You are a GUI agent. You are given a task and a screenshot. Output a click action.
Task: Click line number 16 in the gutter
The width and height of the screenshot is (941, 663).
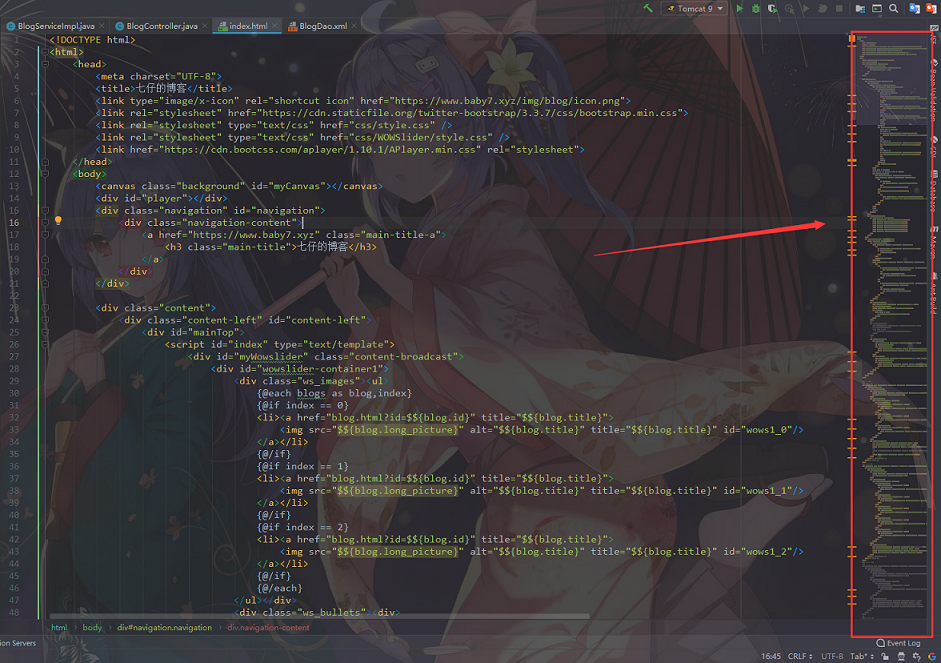(14, 223)
